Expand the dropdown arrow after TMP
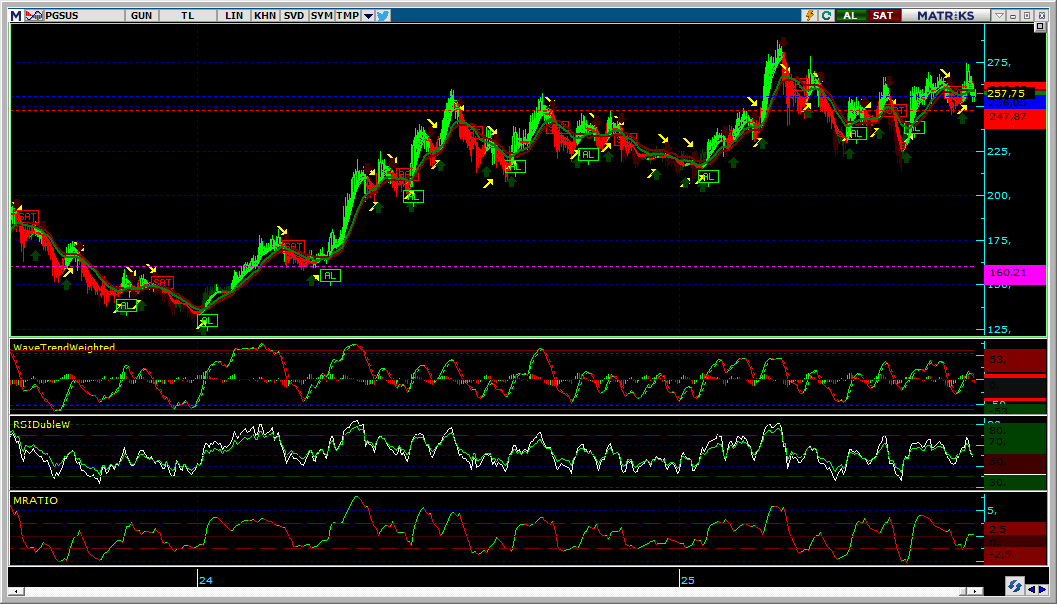The image size is (1057, 604). click(x=368, y=16)
